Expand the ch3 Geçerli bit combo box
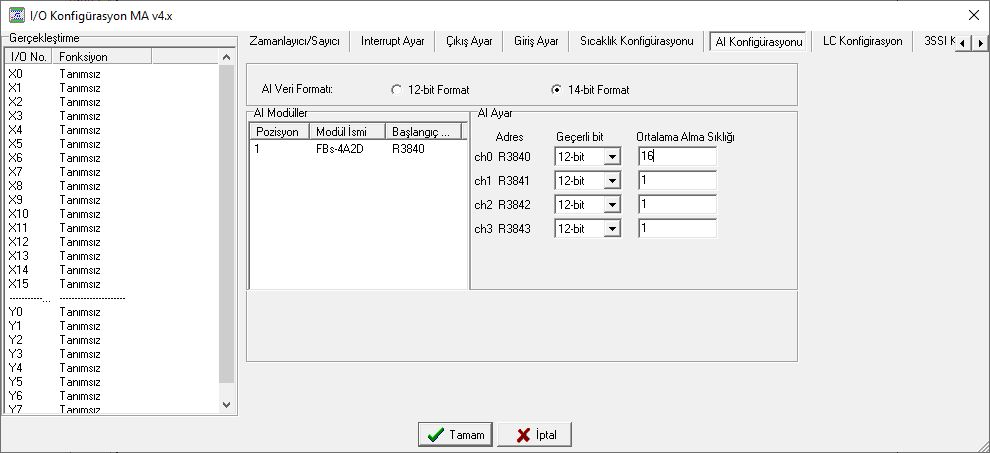Viewport: 990px width, 453px height. [x=612, y=229]
